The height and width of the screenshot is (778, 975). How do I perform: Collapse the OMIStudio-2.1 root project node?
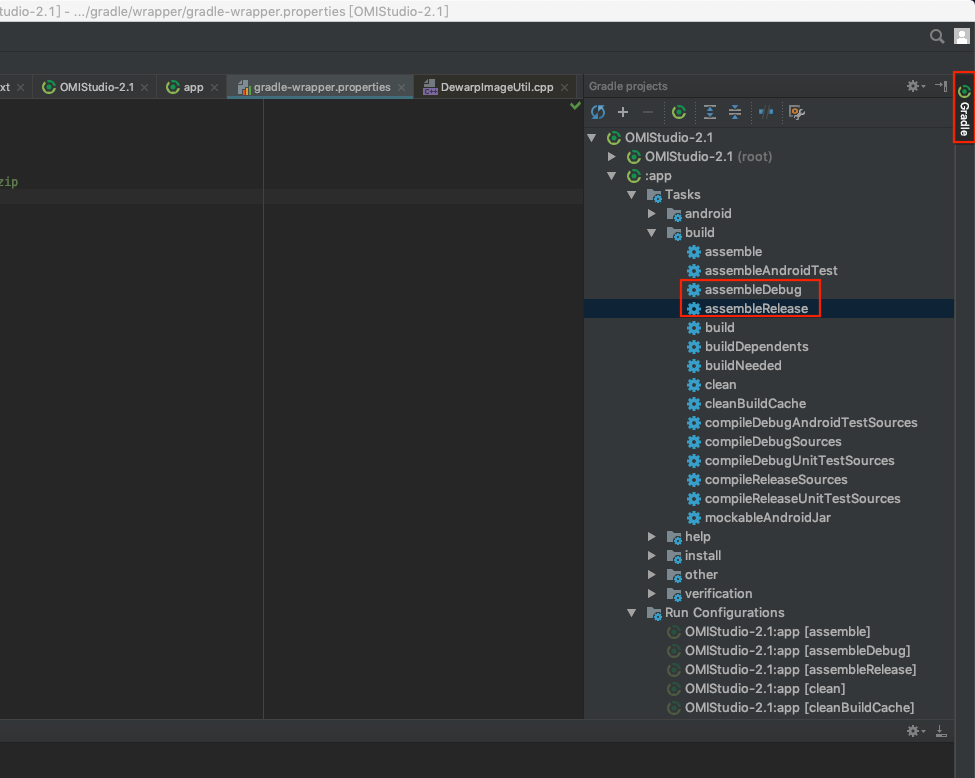[592, 138]
